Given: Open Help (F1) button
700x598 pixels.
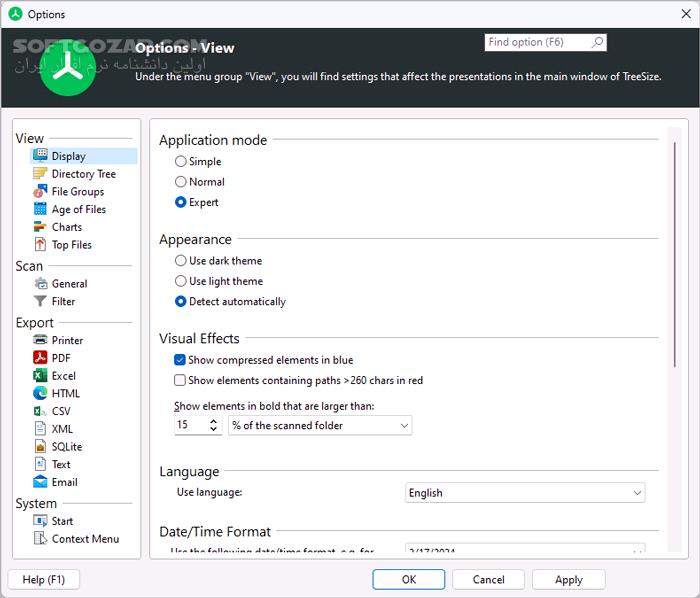Looking at the screenshot, I should 44,579.
